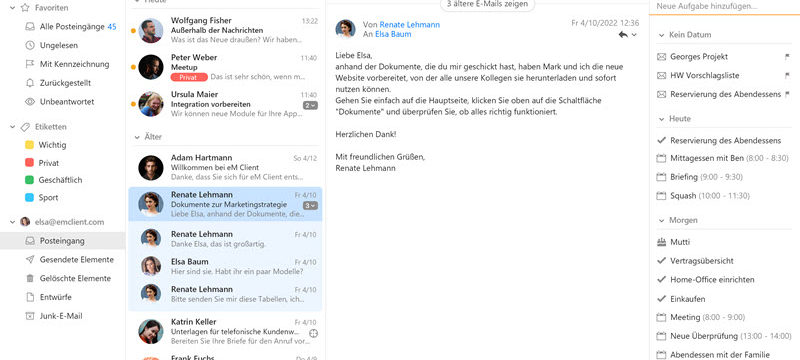This screenshot has width=800, height=360.
Task: Click recipient link Elsa Baum
Action: [x=393, y=34]
